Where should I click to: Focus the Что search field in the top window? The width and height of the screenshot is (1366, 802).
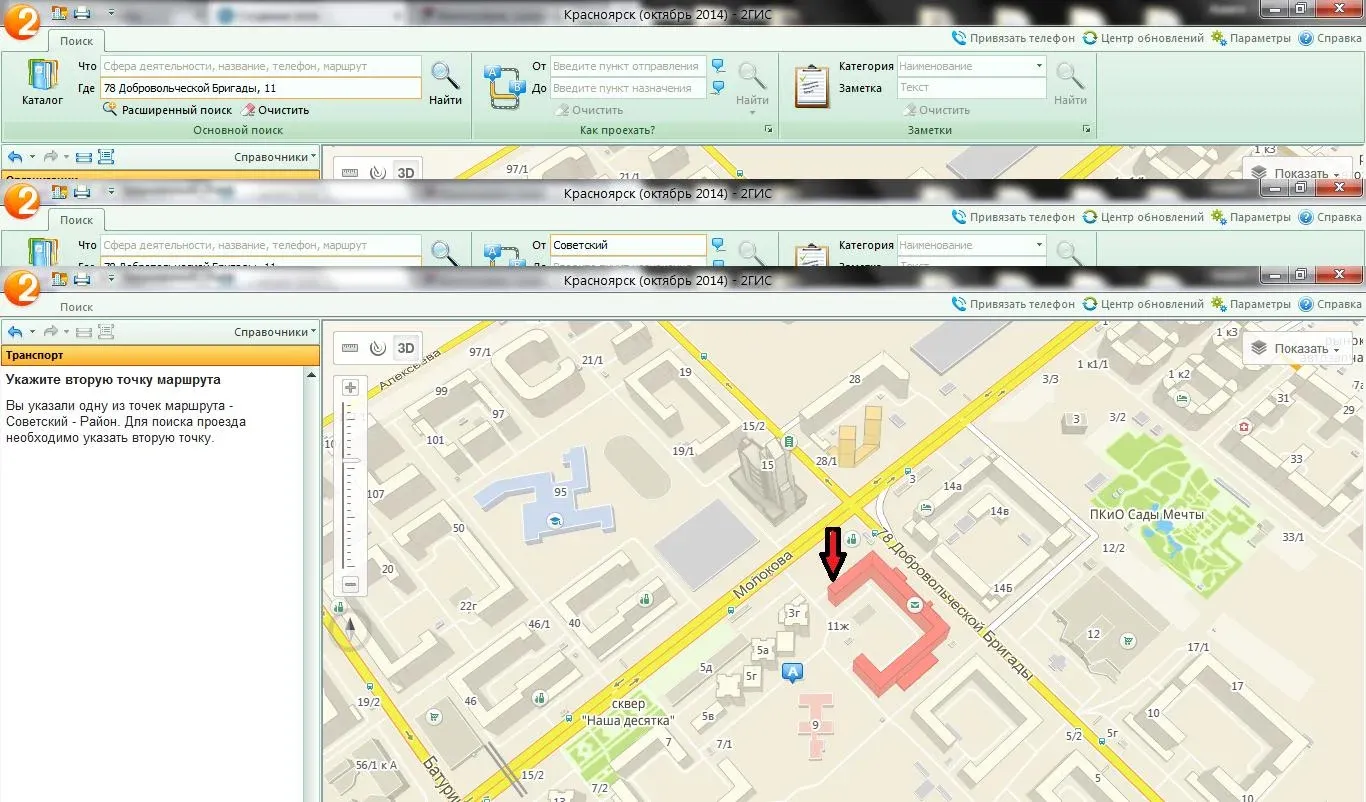(261, 66)
